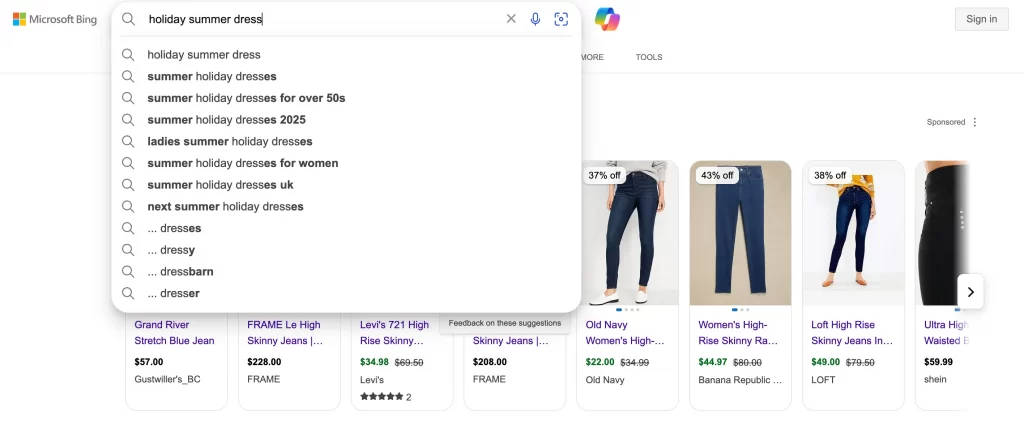
Task: Click the $57.00 price
Action: pos(149,362)
